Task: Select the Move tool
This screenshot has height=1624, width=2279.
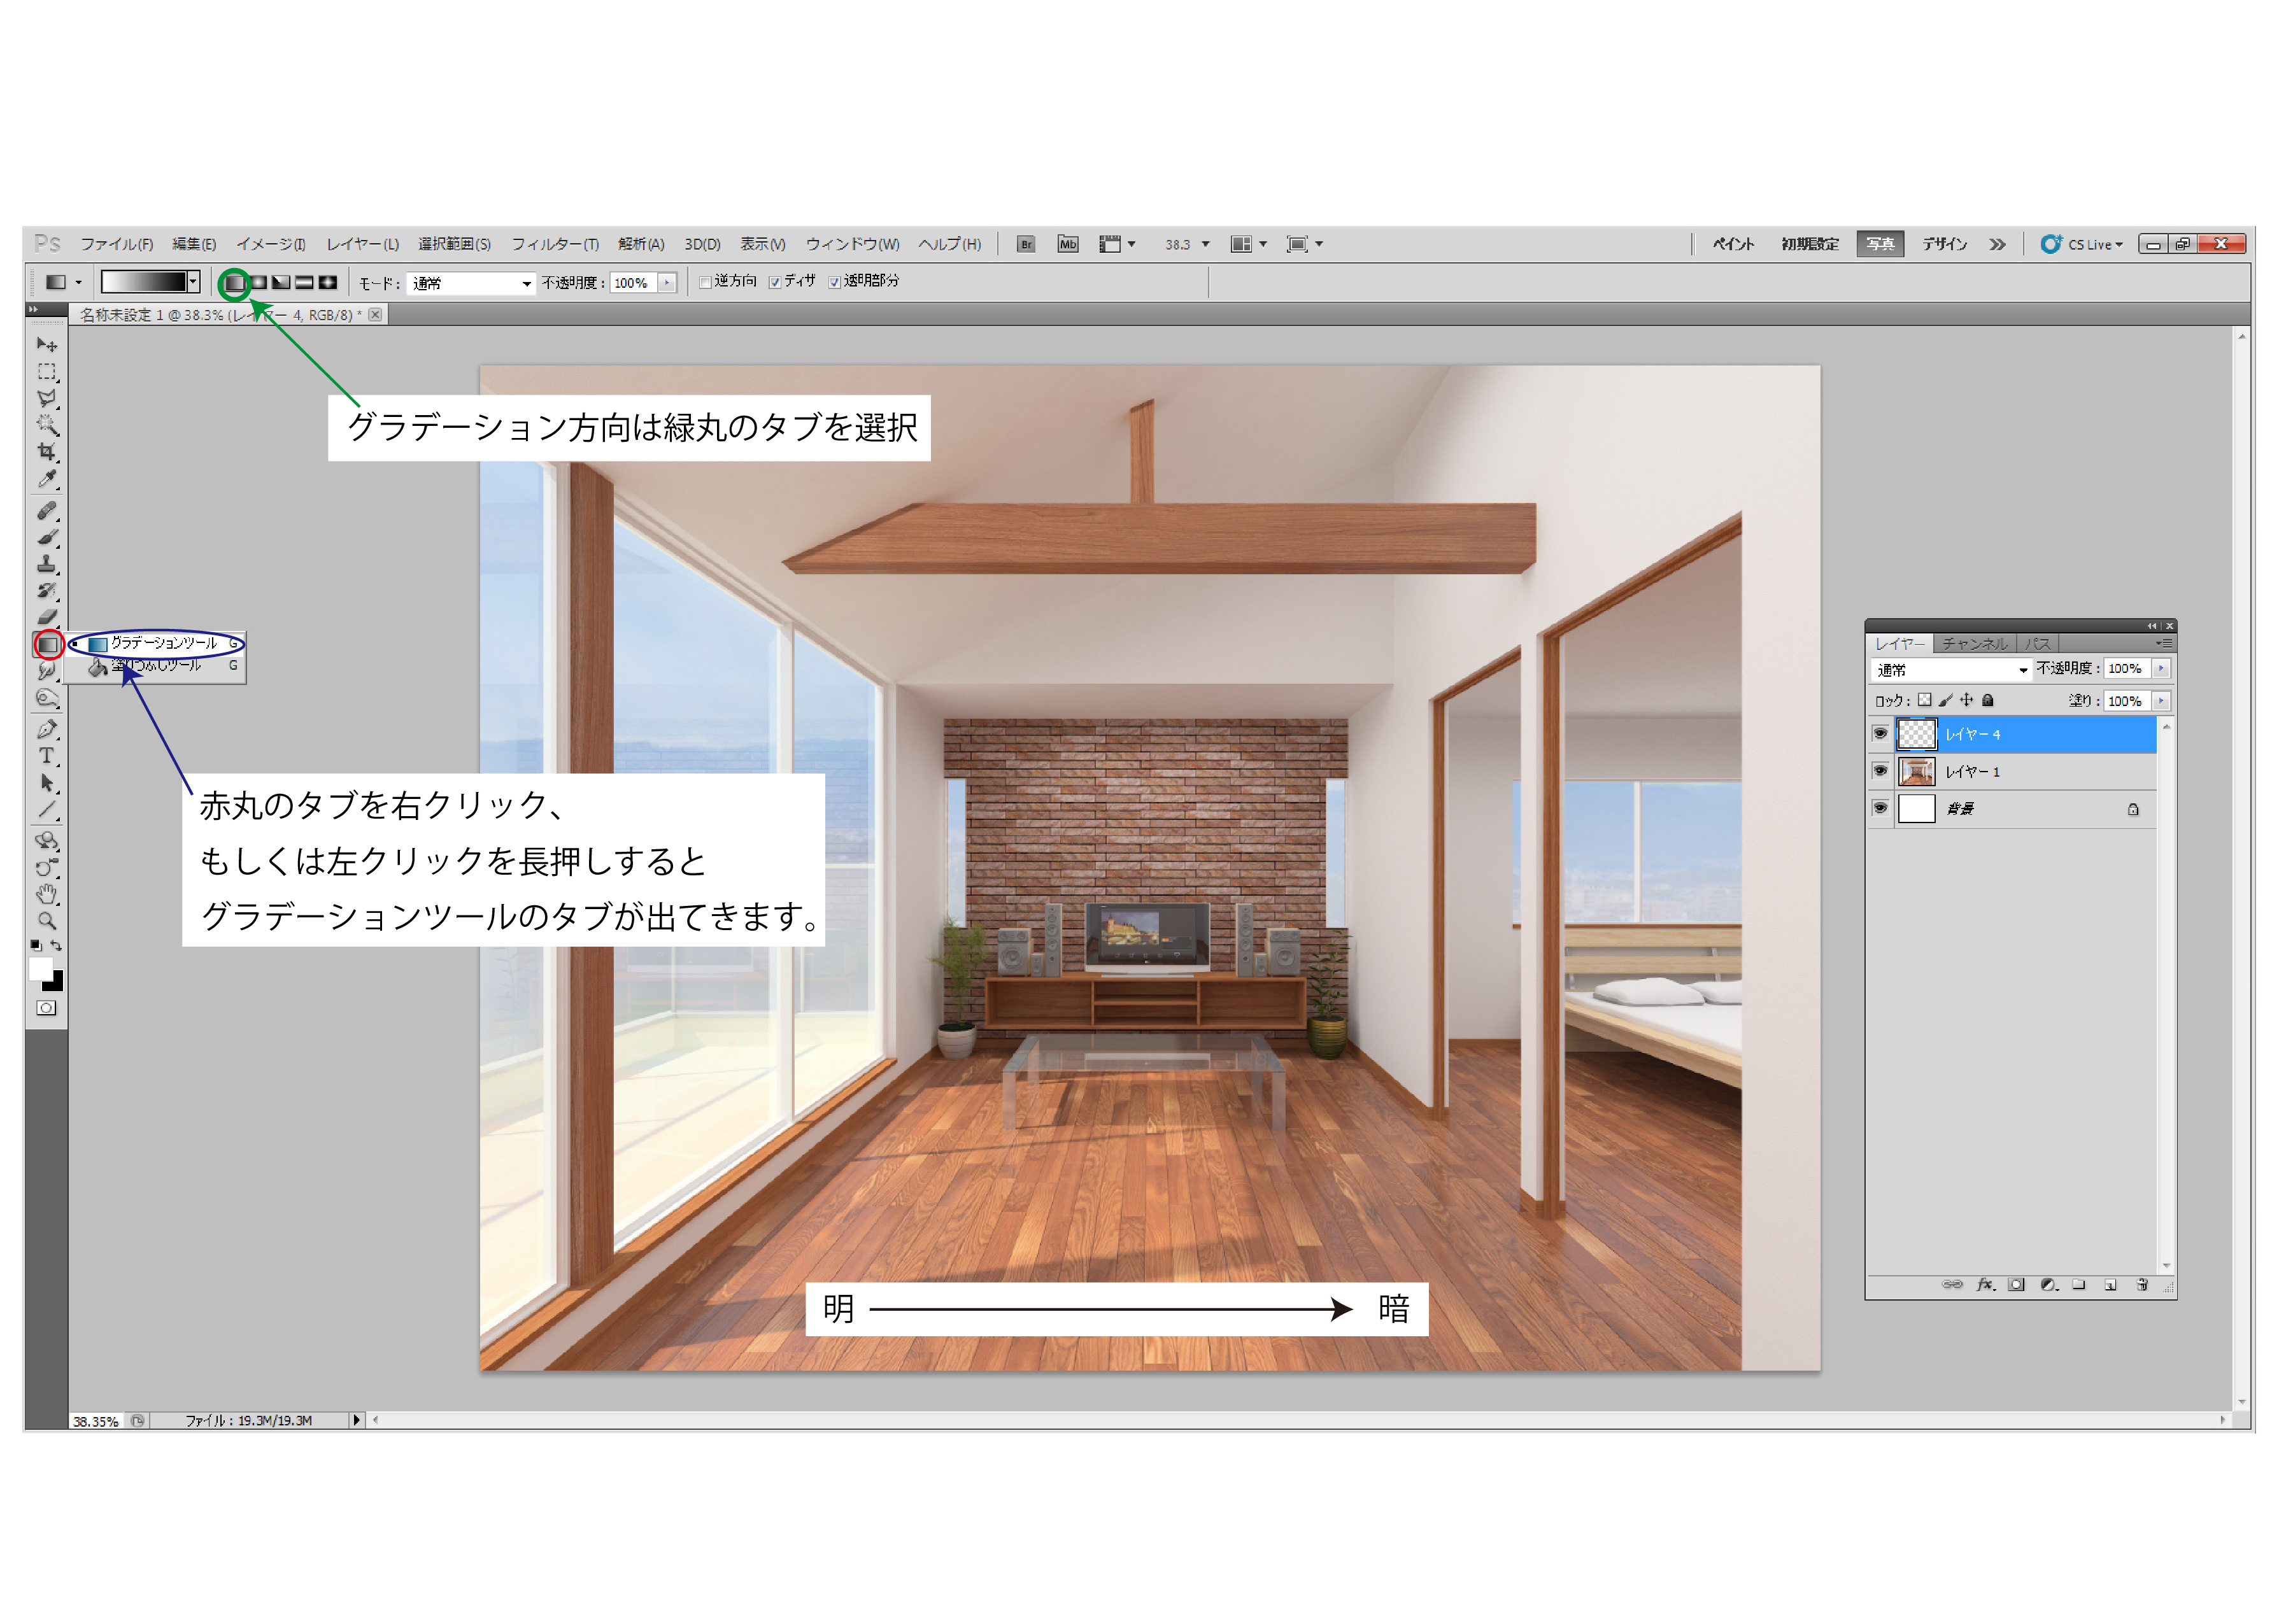Action: click(46, 345)
